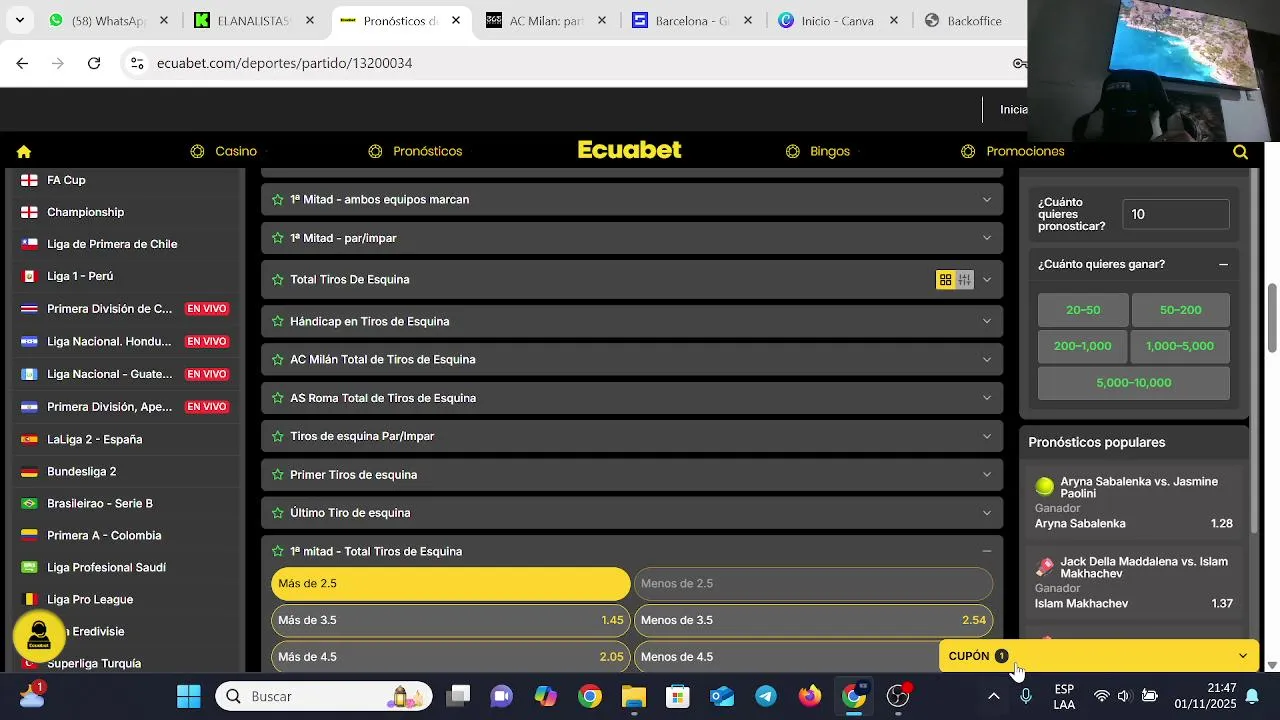Open File Explorer from the taskbar
The image size is (1280, 720).
click(634, 697)
